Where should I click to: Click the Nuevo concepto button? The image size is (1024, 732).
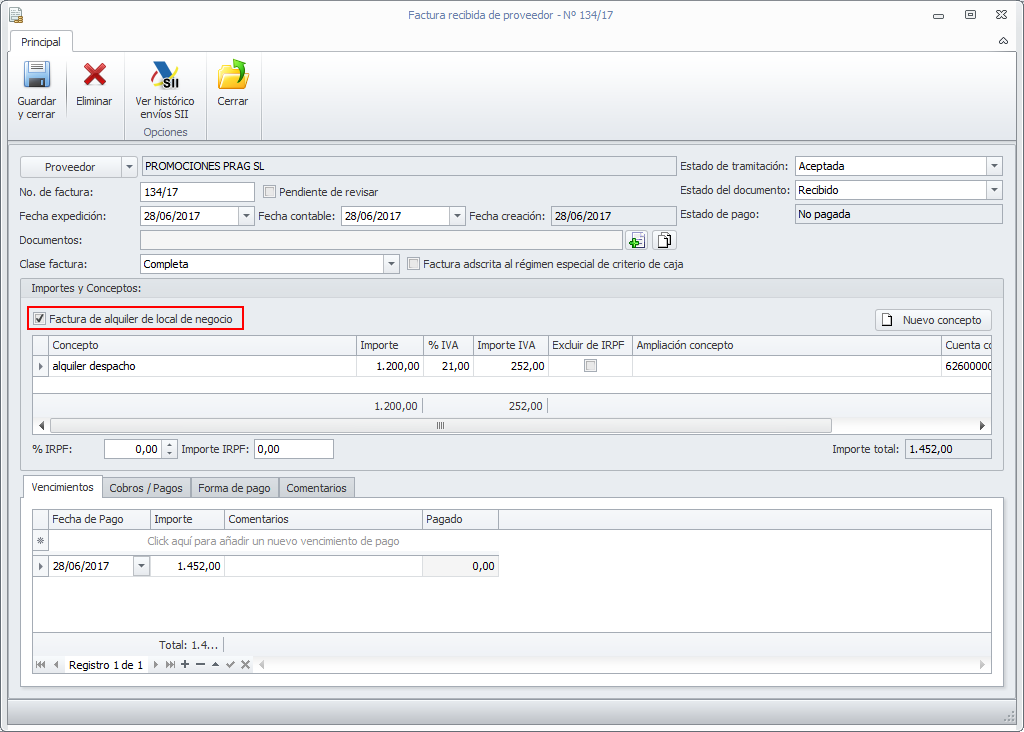tap(933, 320)
